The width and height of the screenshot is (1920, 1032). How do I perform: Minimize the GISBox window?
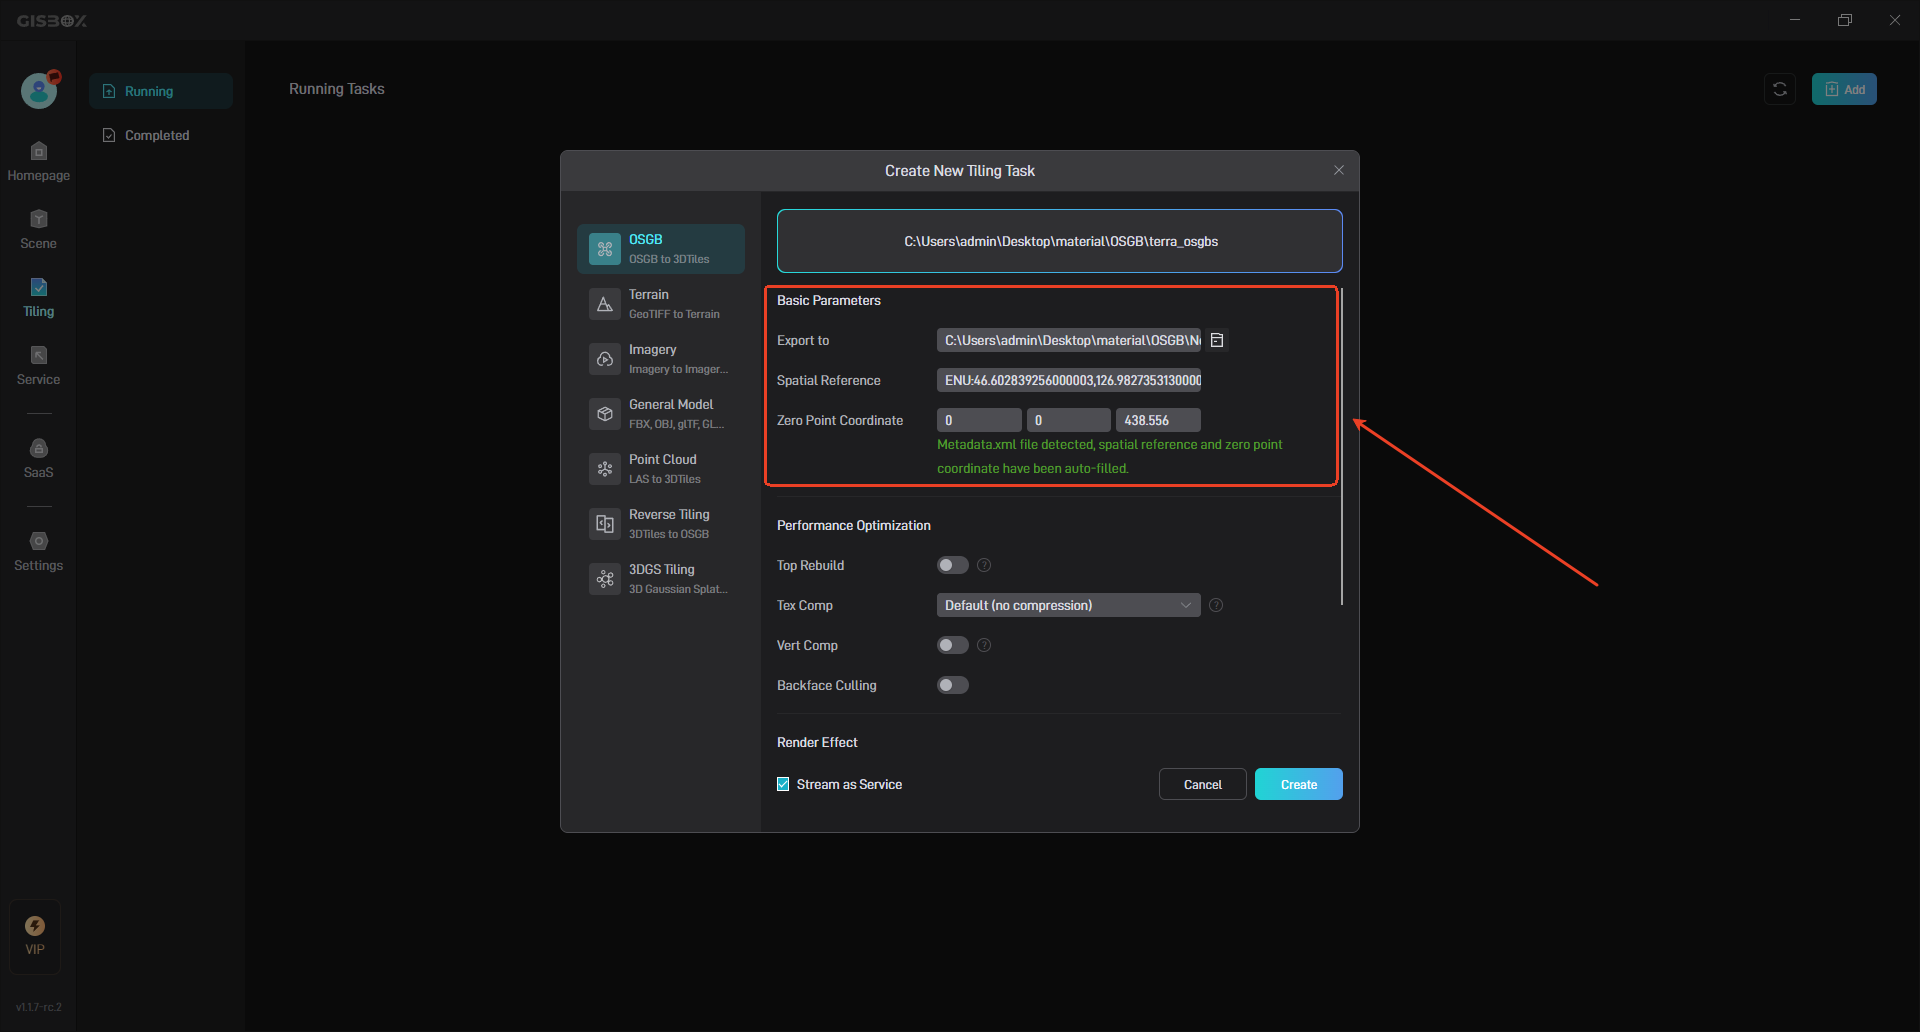coord(1795,20)
